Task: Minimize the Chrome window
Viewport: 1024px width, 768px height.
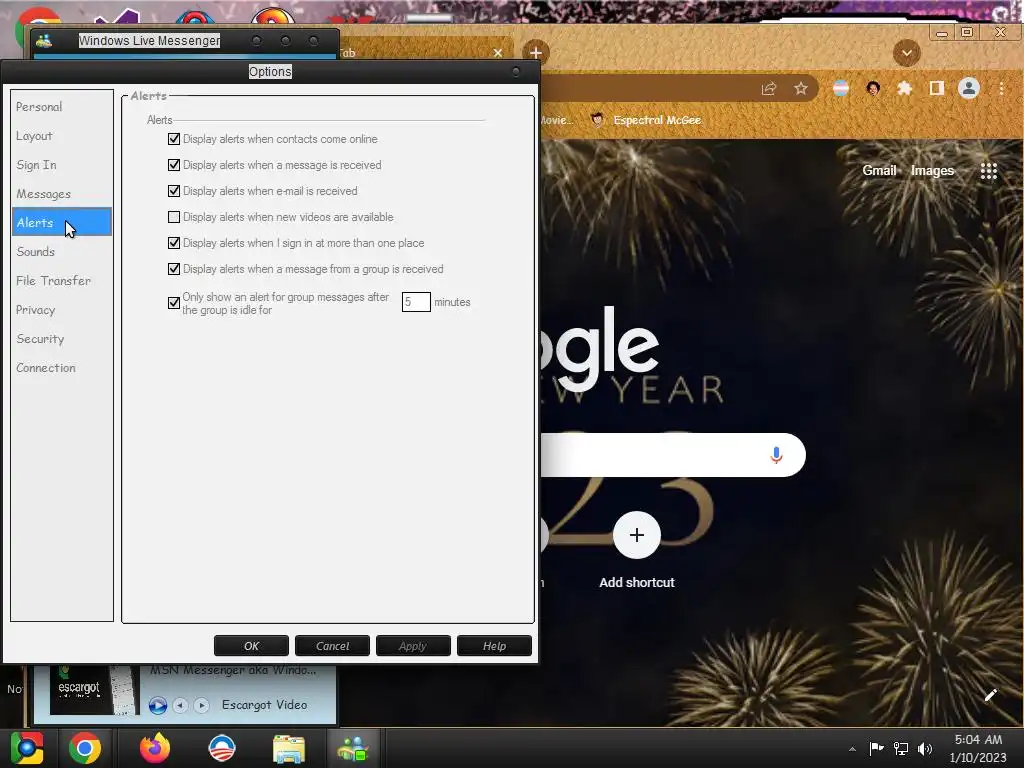Action: point(942,33)
